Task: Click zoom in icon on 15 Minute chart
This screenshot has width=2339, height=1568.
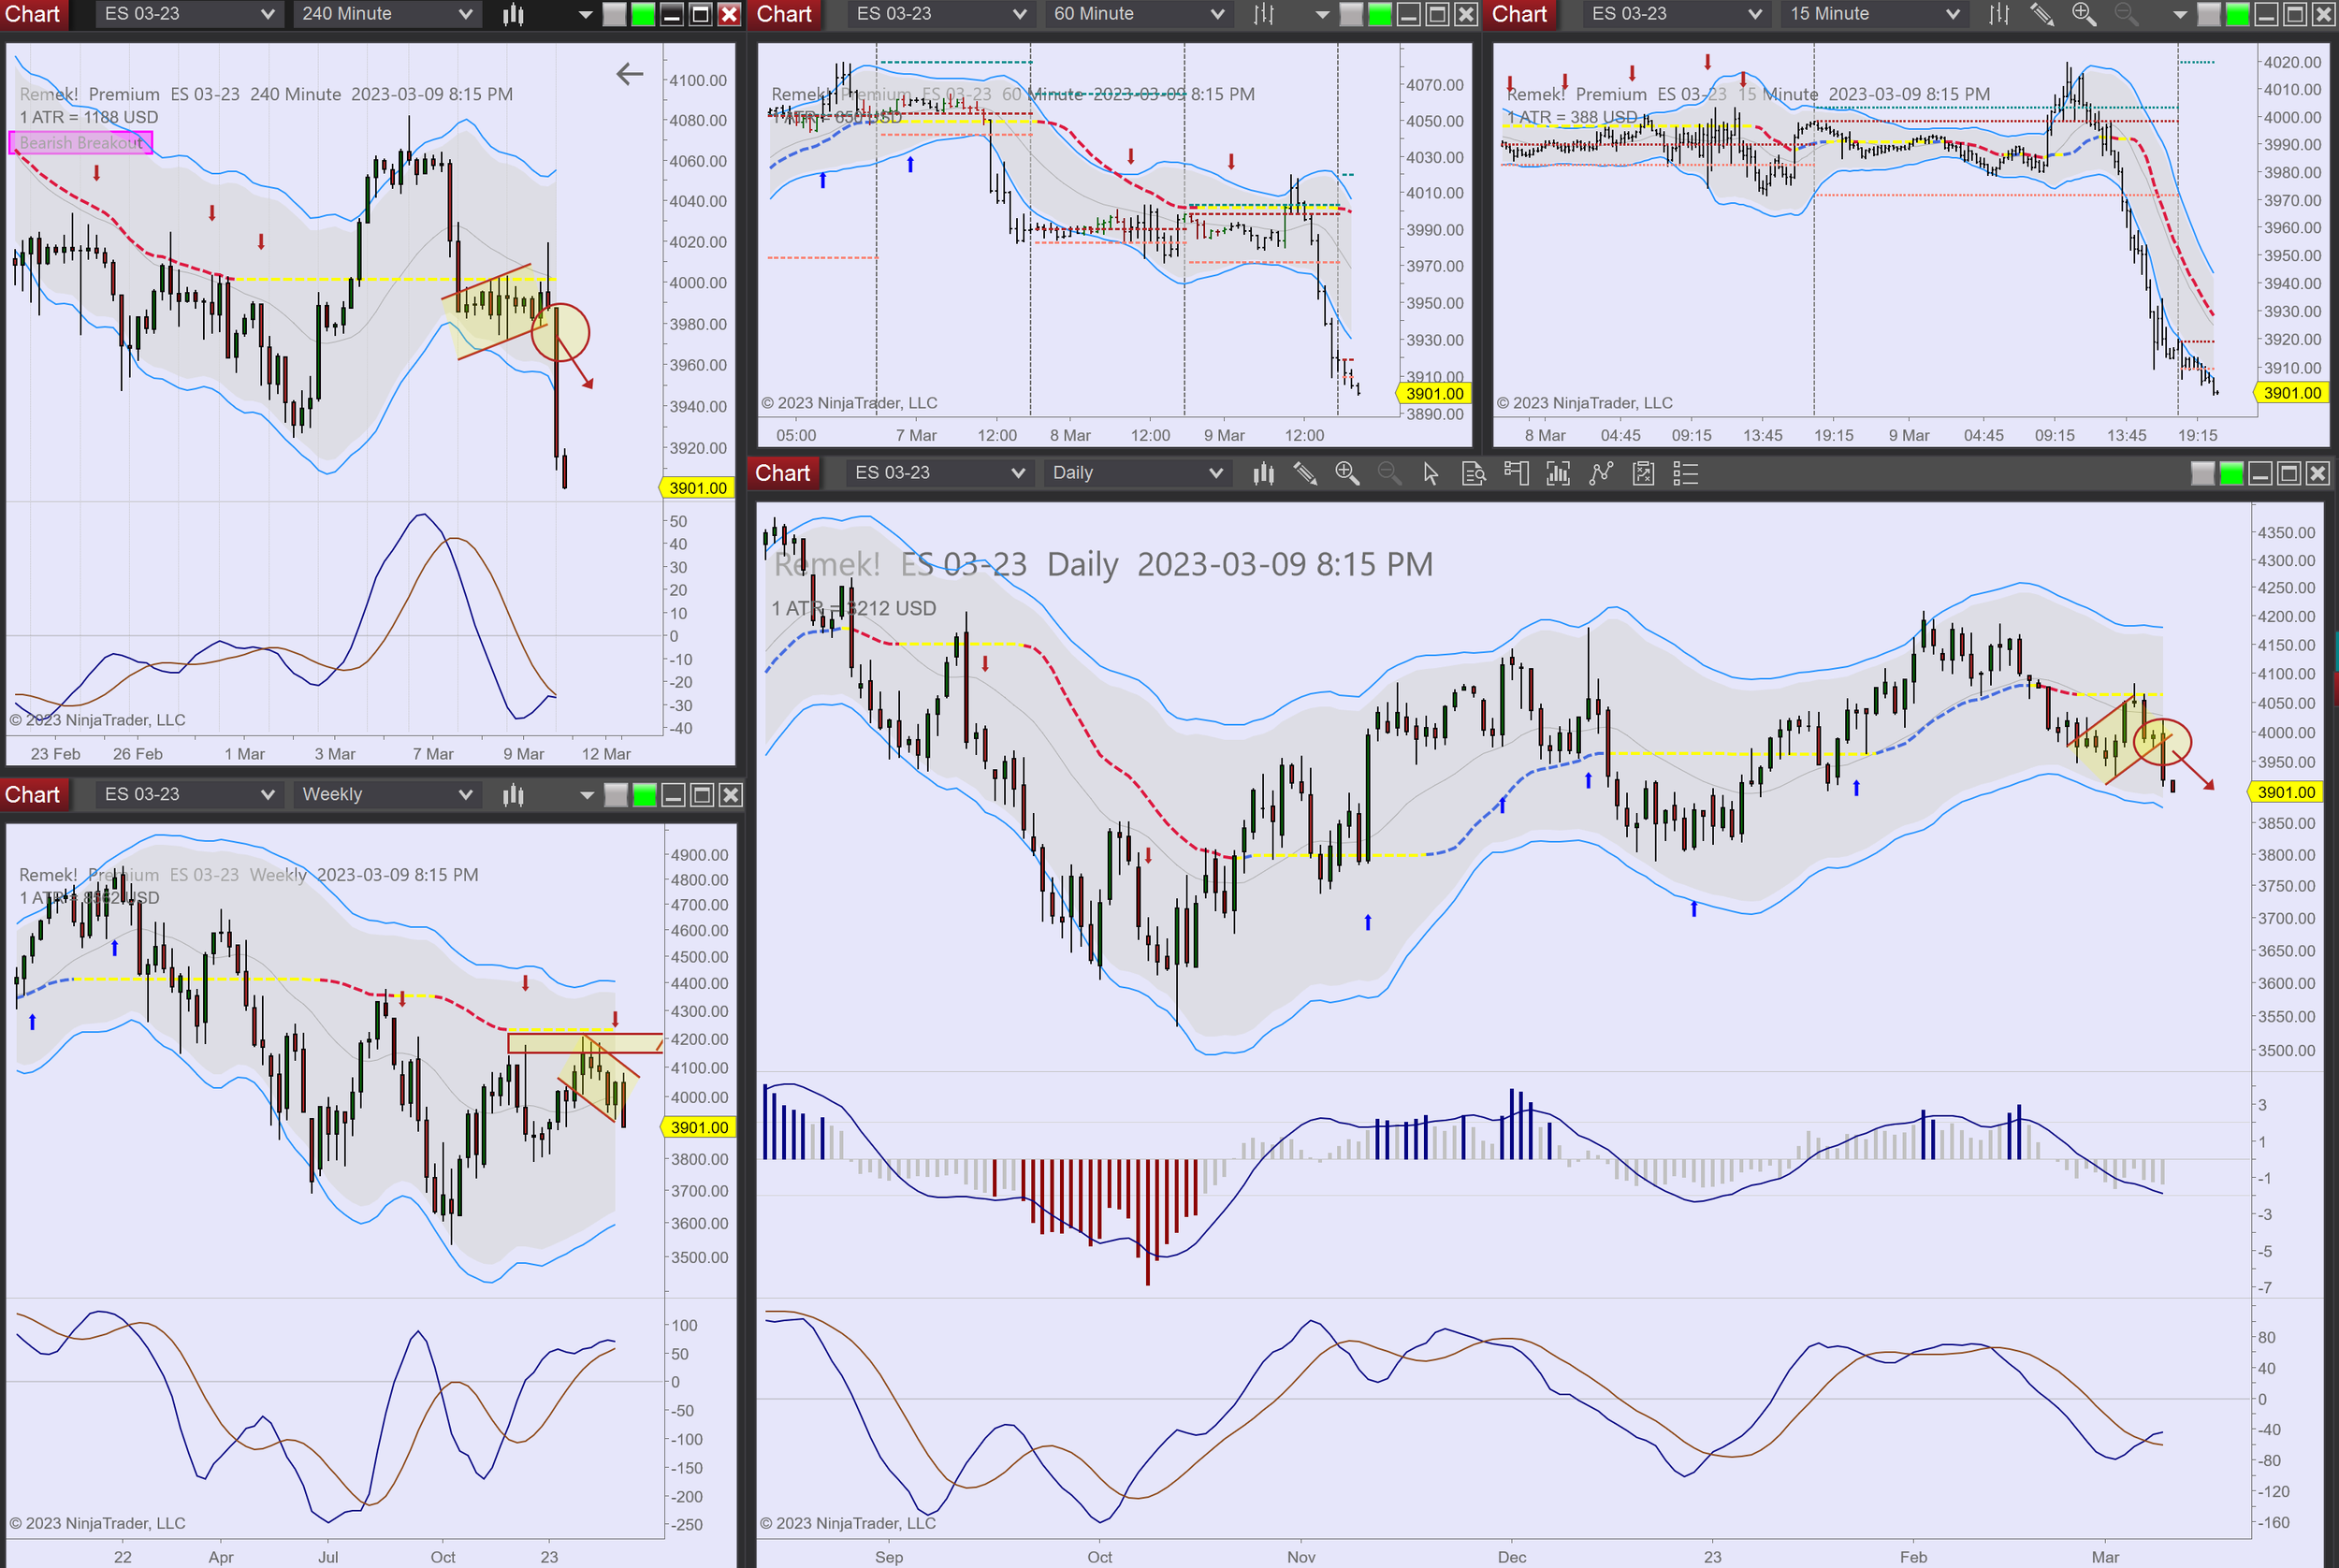Action: (2084, 14)
